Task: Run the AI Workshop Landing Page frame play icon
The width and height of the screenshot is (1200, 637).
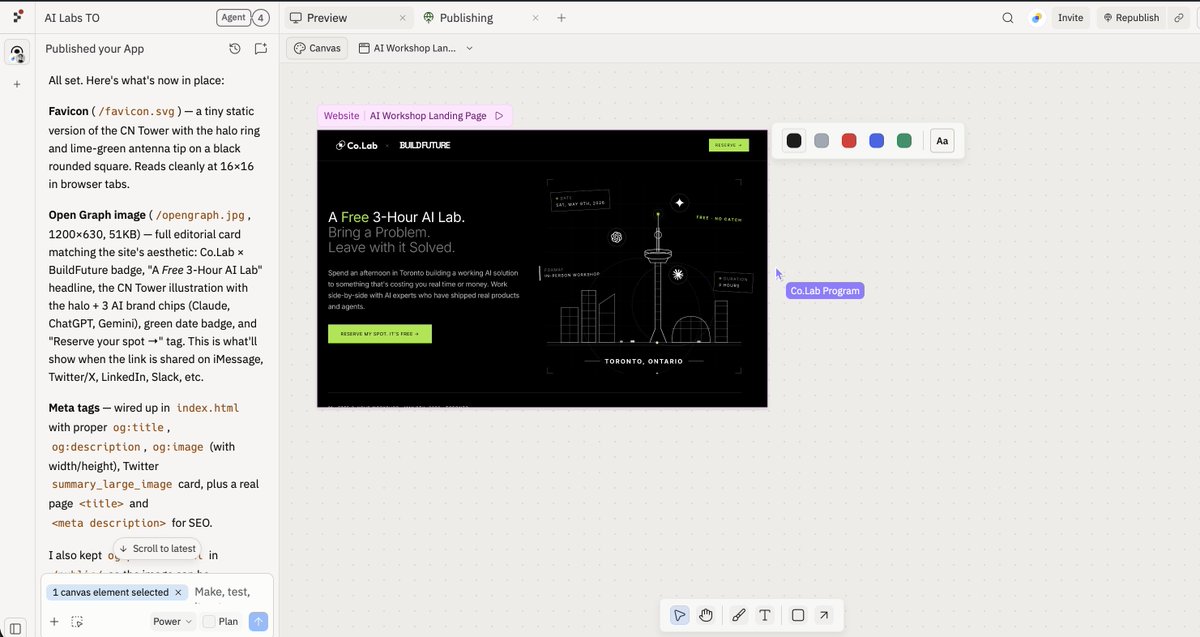Action: (499, 116)
